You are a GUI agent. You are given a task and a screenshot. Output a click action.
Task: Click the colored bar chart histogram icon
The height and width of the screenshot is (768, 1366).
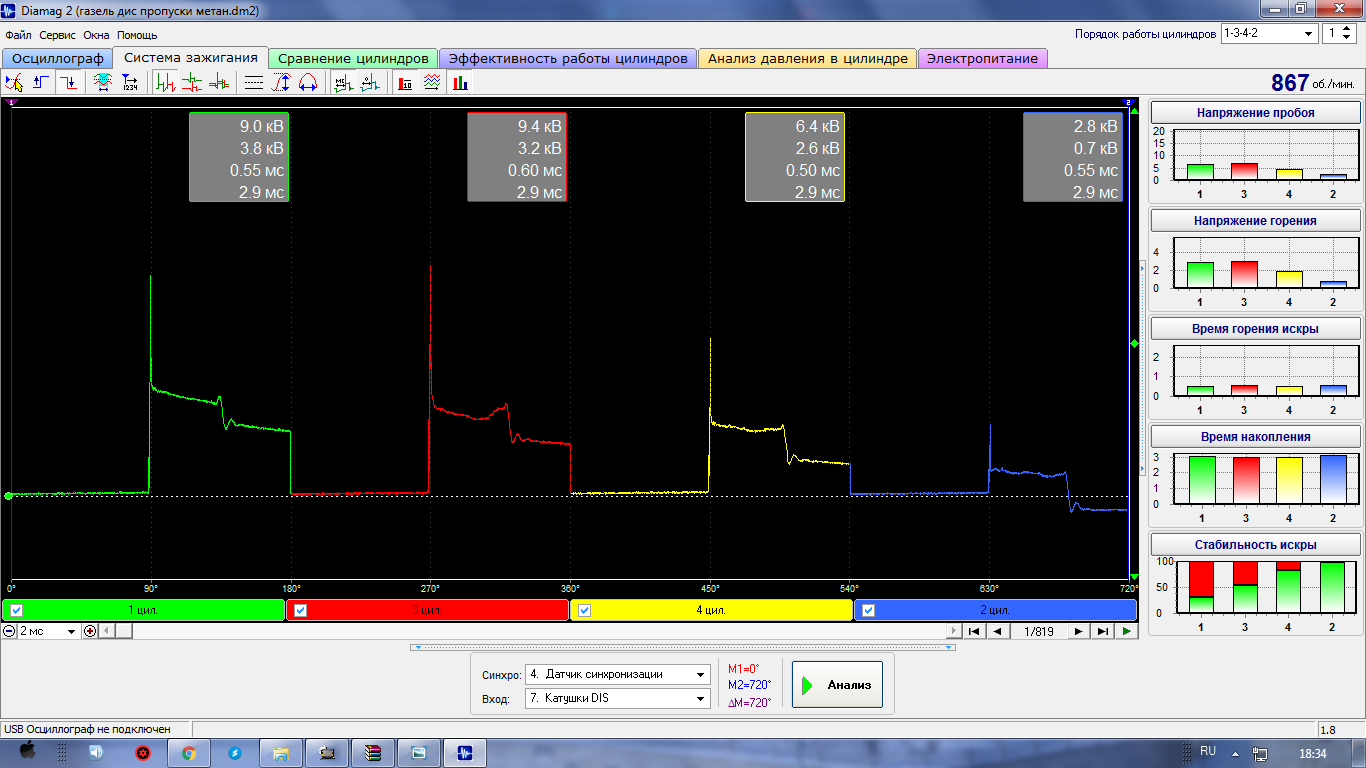point(459,83)
